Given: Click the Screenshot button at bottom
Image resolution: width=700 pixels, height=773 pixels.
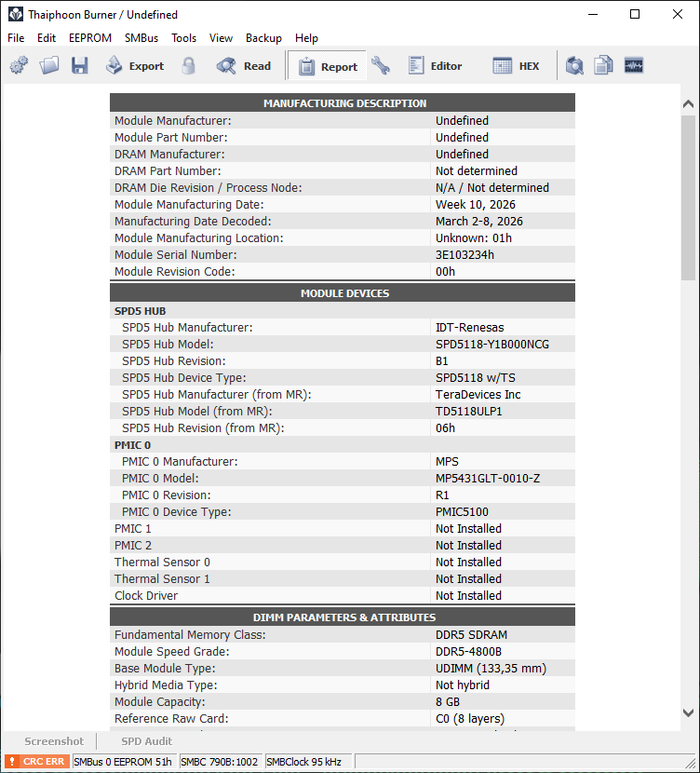Looking at the screenshot, I should pos(54,741).
